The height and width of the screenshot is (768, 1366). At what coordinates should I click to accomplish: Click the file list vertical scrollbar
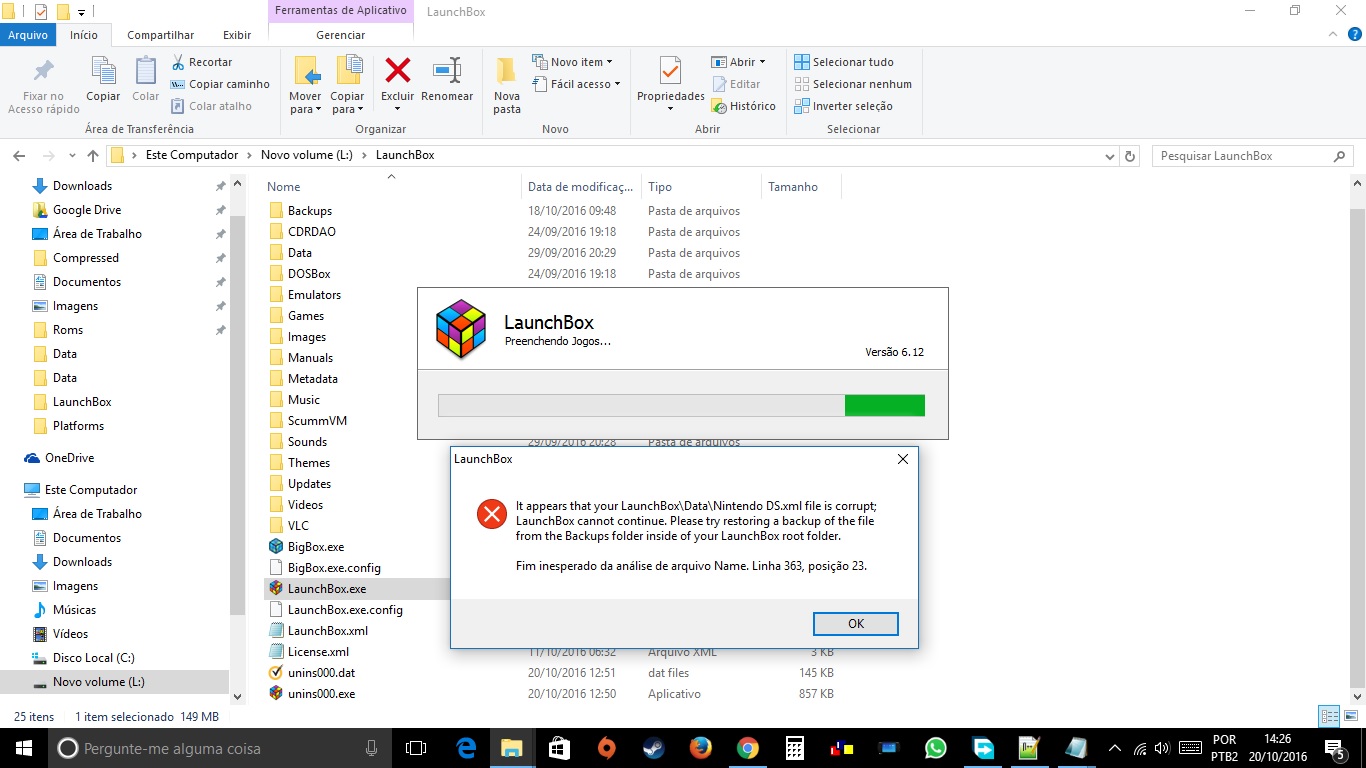pos(1358,440)
